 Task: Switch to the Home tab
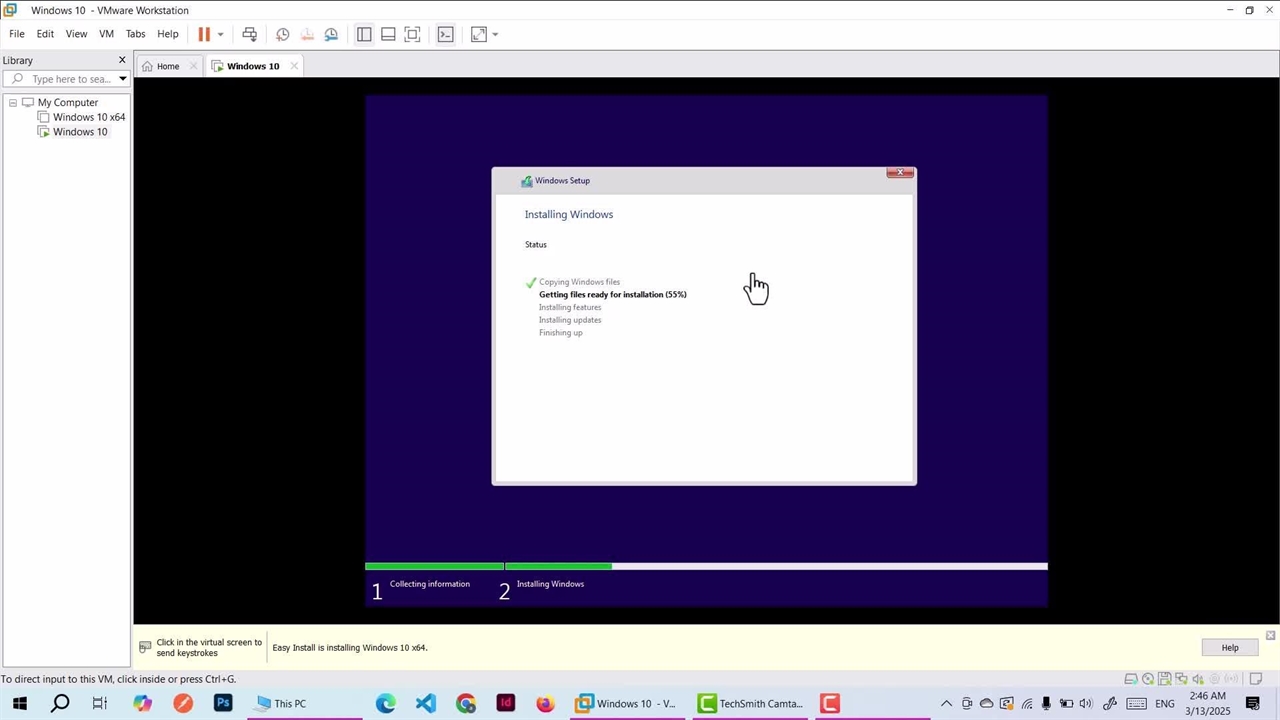pyautogui.click(x=161, y=66)
